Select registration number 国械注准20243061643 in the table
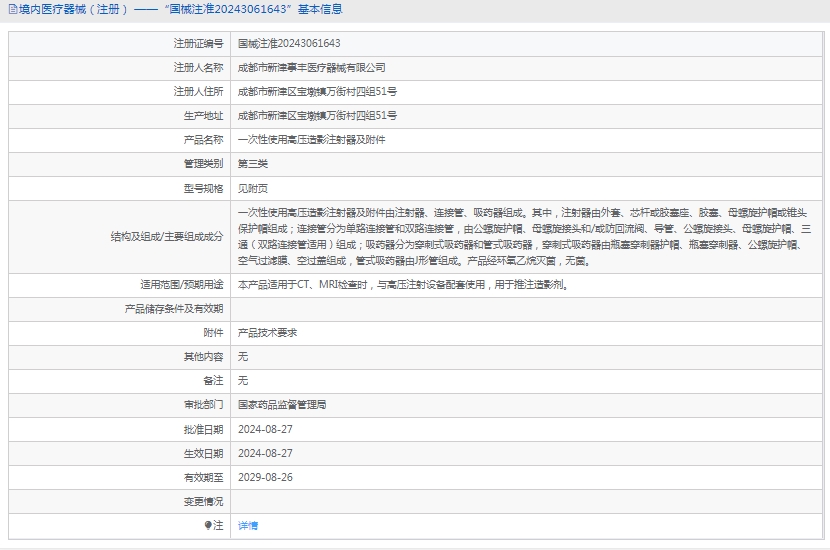Screen dimensions: 830x550 click(x=289, y=44)
